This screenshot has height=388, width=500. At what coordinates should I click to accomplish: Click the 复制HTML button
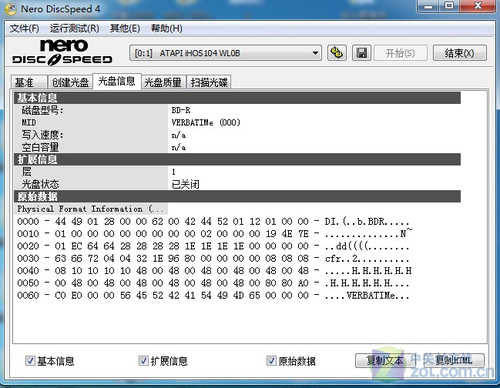[x=454, y=360]
